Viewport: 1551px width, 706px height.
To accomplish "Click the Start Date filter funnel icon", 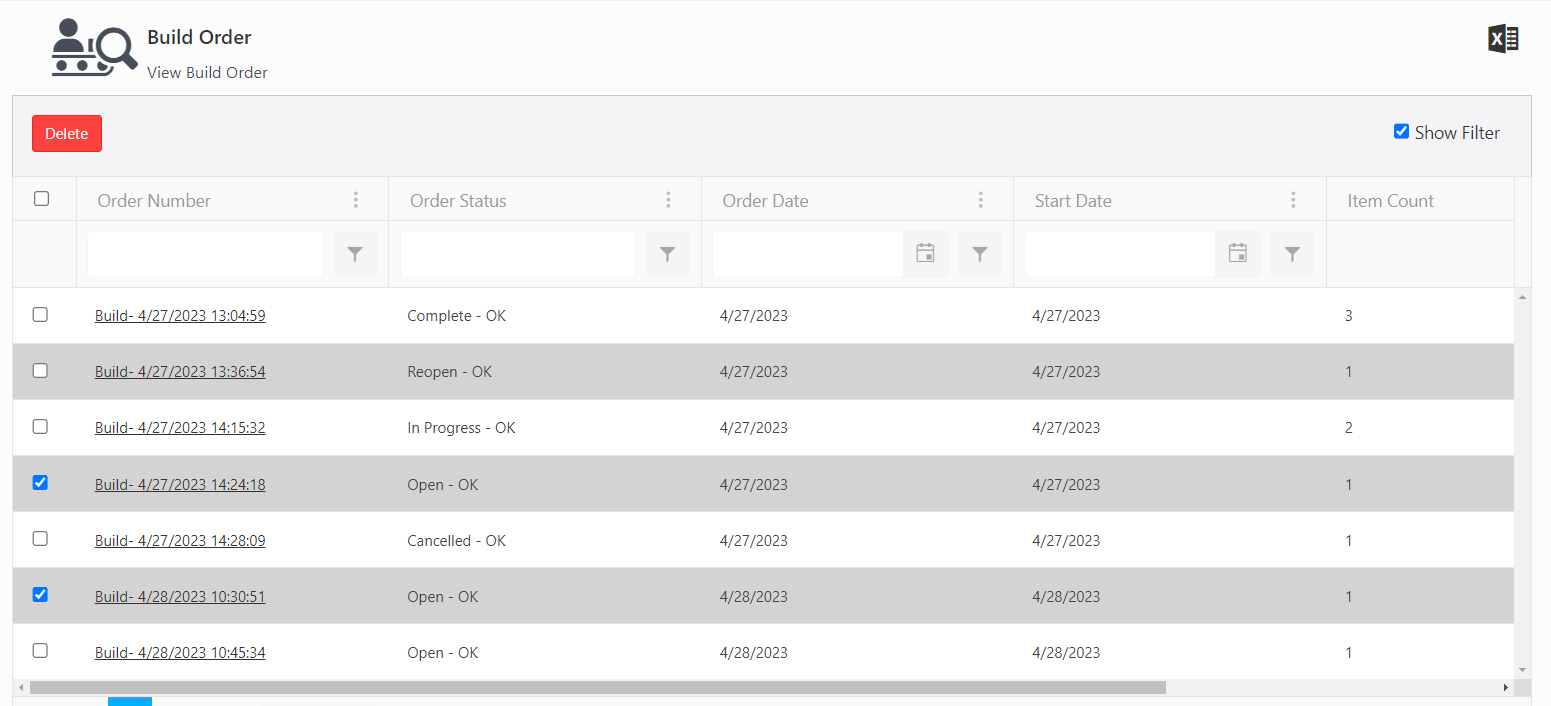I will point(1292,254).
